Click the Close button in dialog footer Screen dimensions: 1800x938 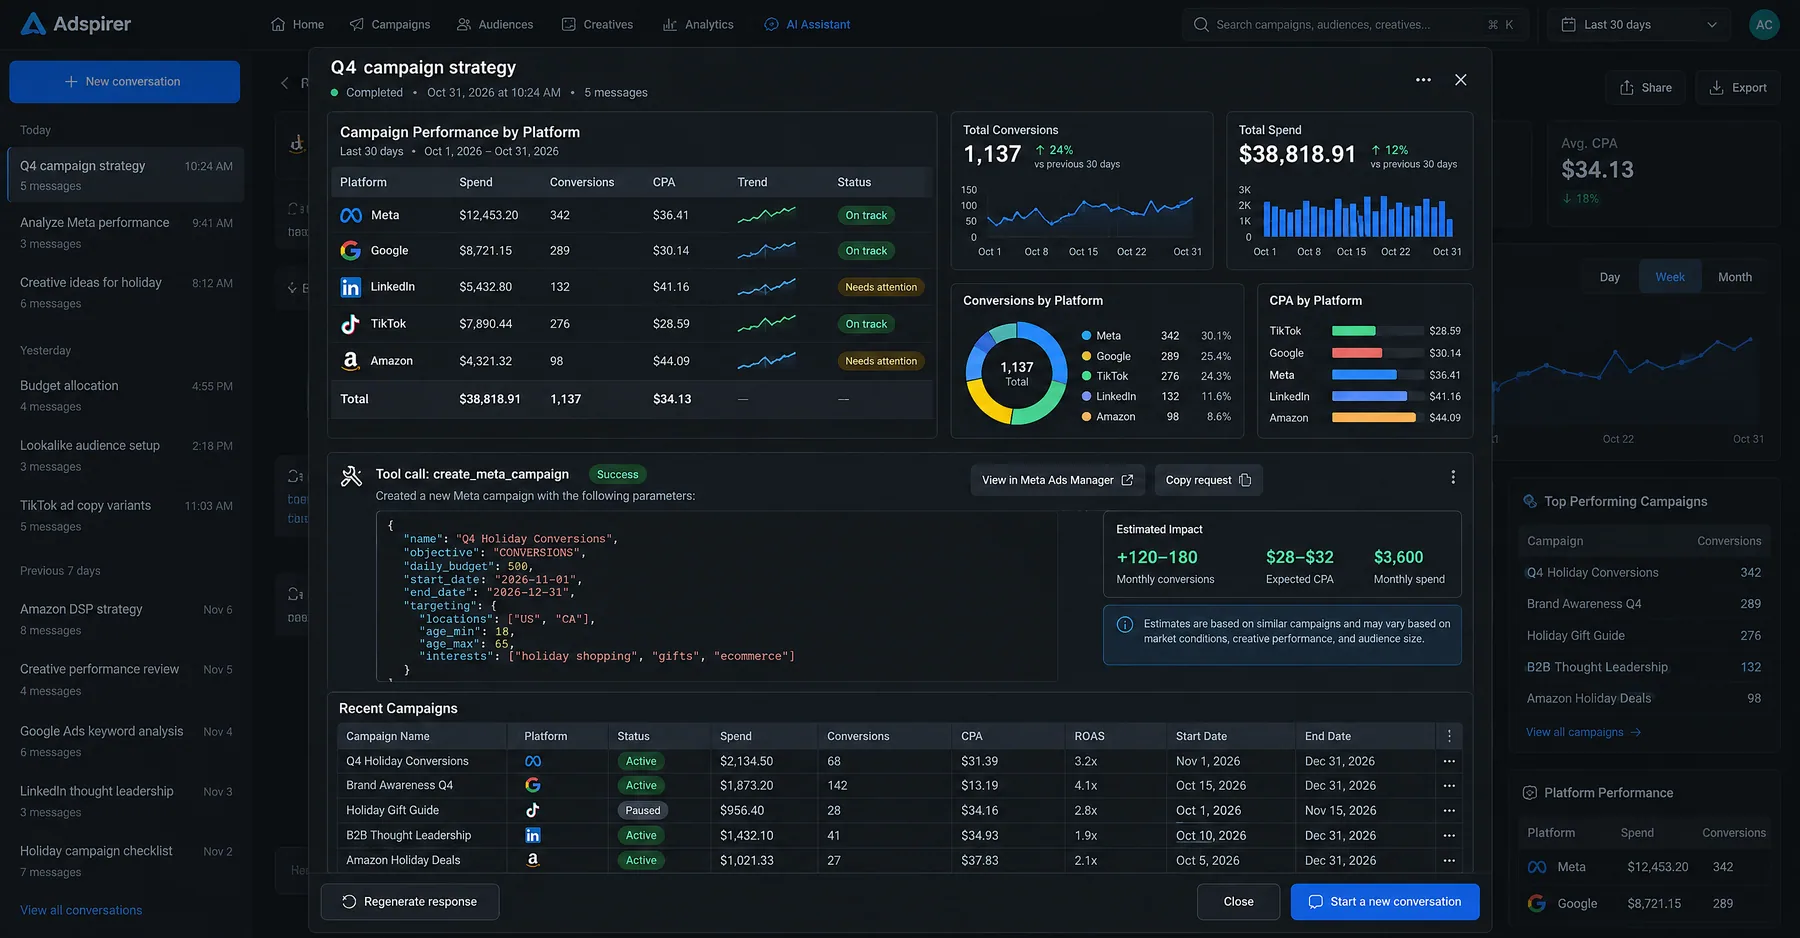(1238, 902)
